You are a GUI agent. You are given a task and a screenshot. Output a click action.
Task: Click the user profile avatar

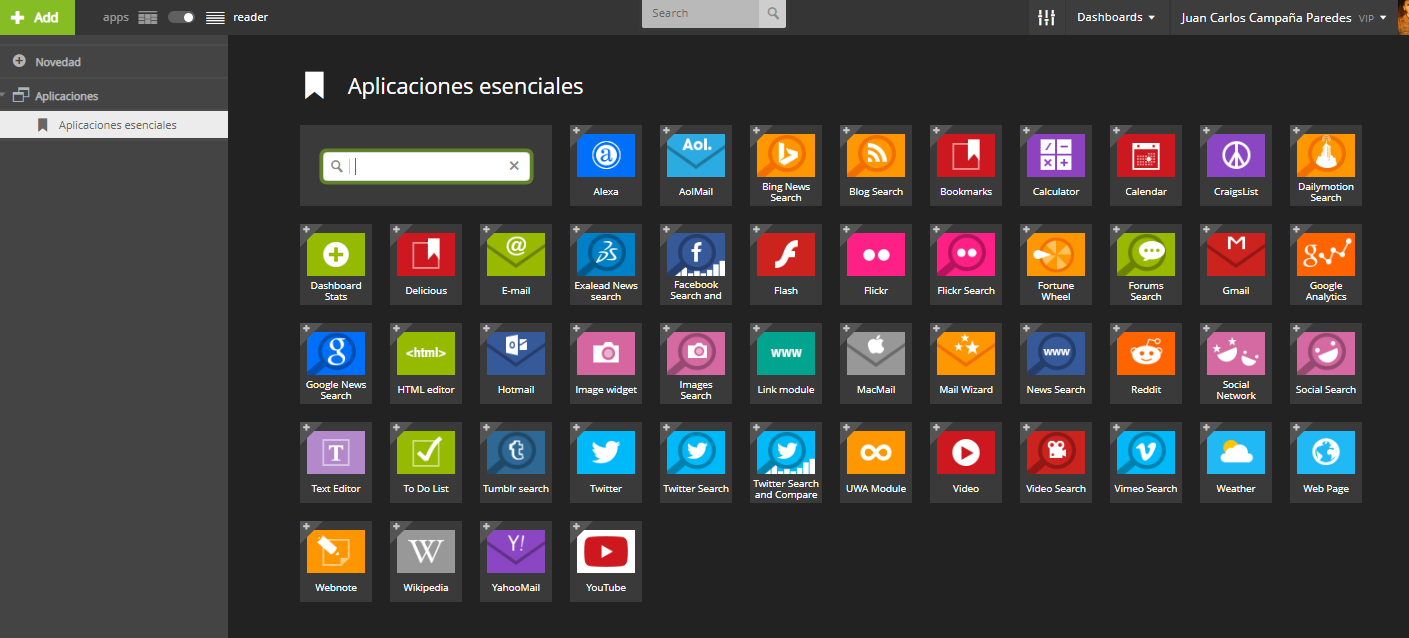(1402, 17)
